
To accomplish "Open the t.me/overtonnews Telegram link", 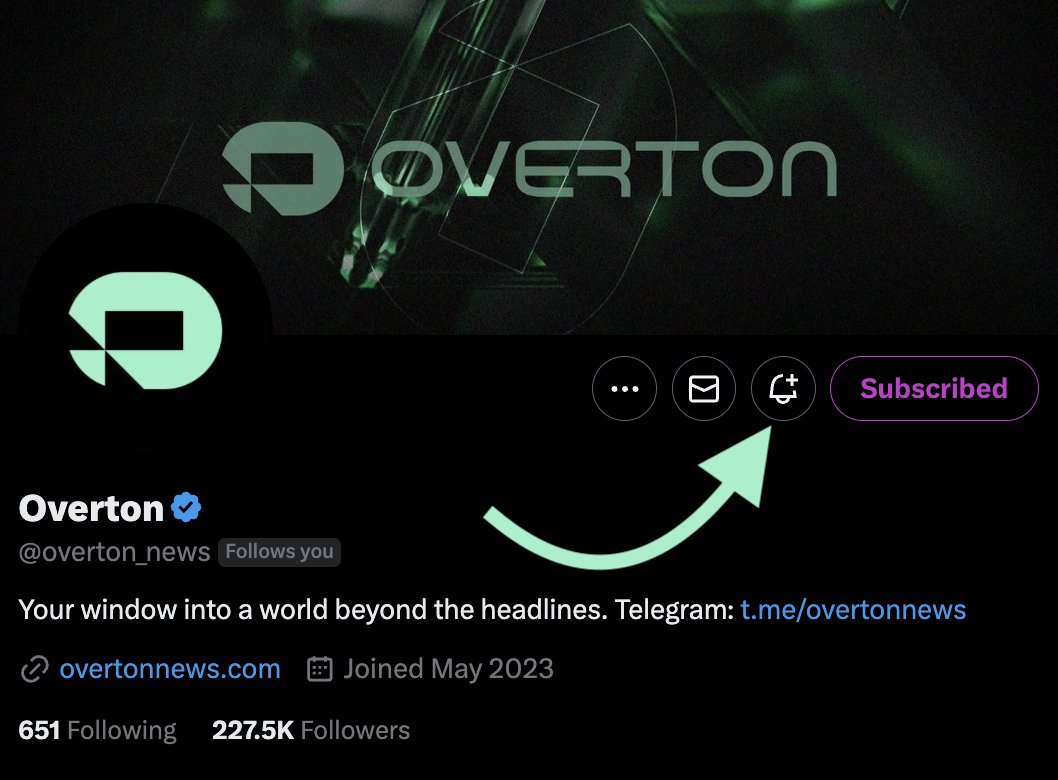I will click(853, 610).
